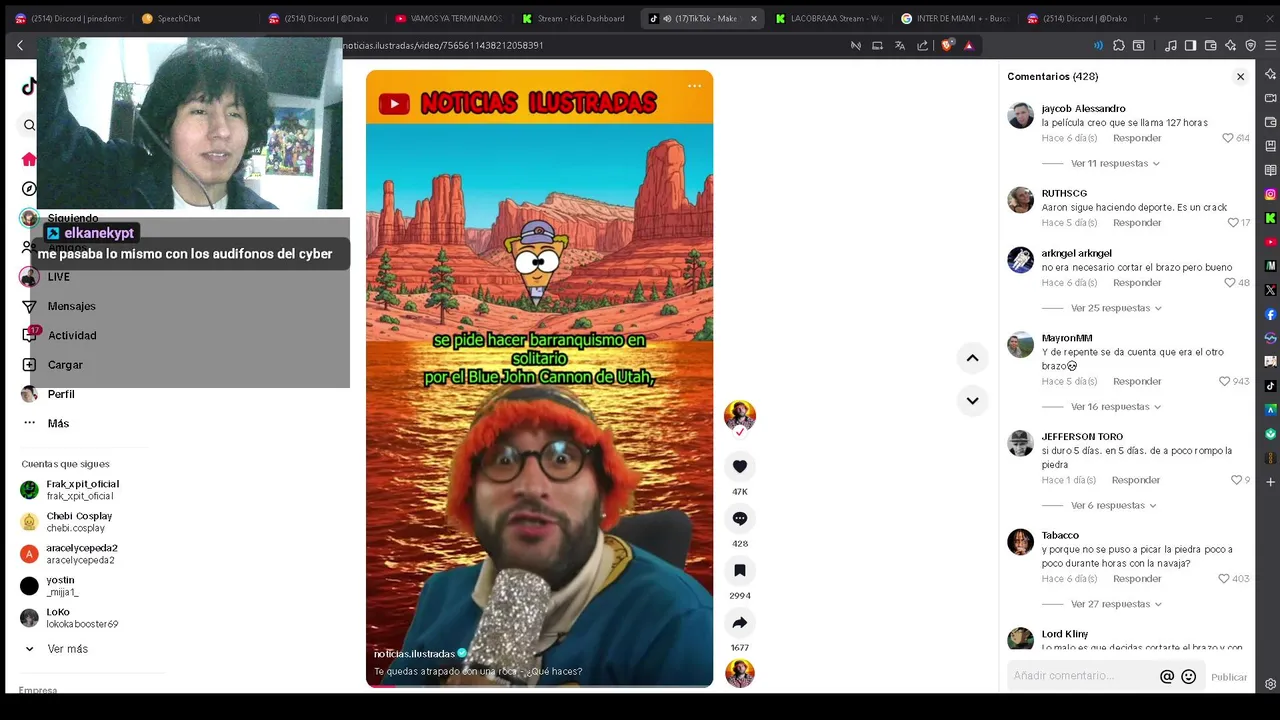Image resolution: width=1280 pixels, height=720 pixels.
Task: Expand Ver 6 respuestas
Action: pos(1112,505)
